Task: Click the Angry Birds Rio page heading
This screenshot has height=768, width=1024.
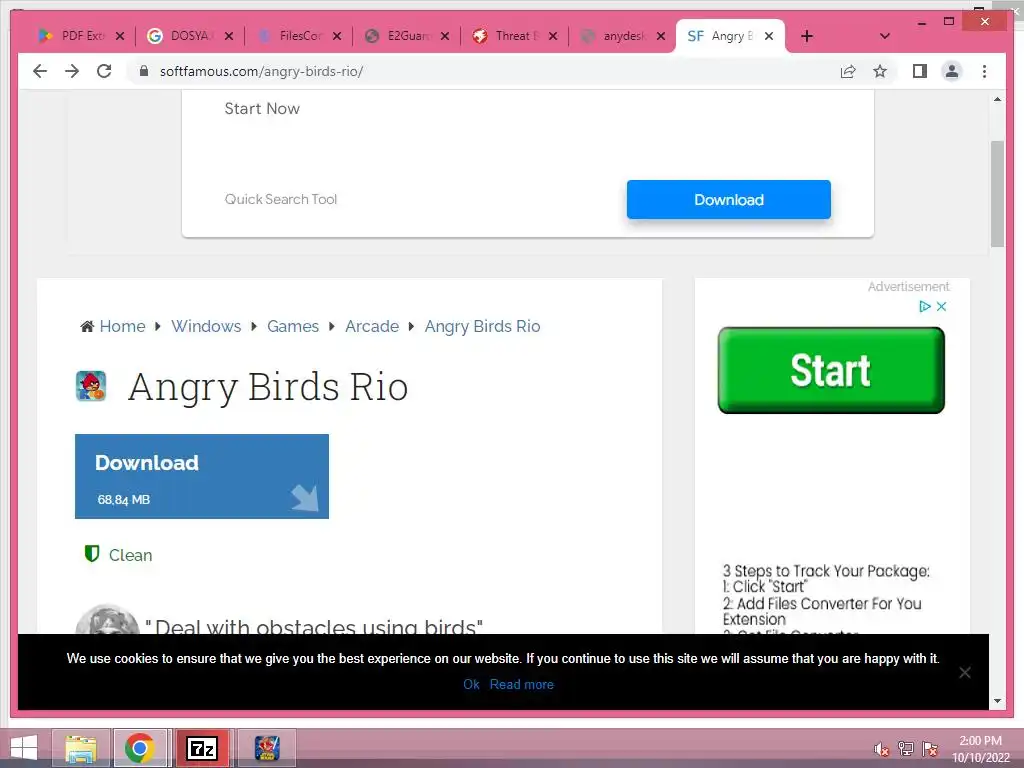Action: click(268, 387)
